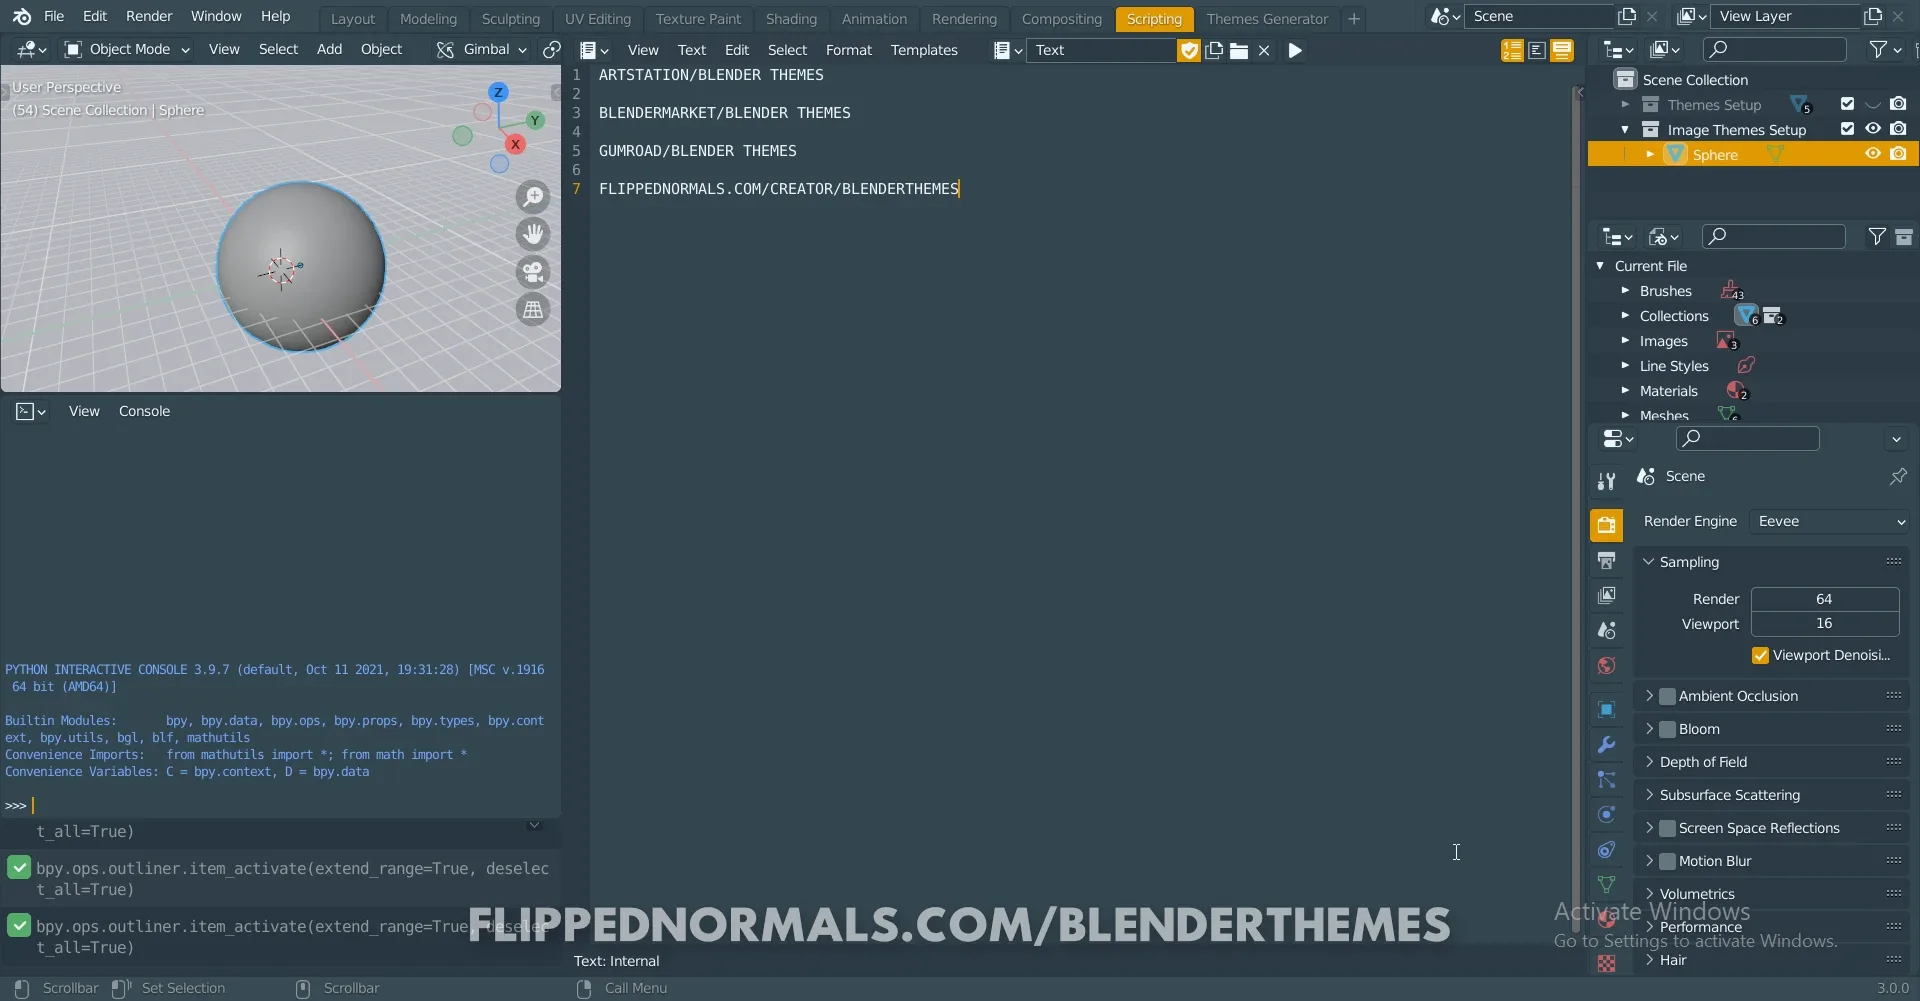Open the Render Engine Eevee dropdown
The height and width of the screenshot is (1001, 1920).
point(1831,522)
